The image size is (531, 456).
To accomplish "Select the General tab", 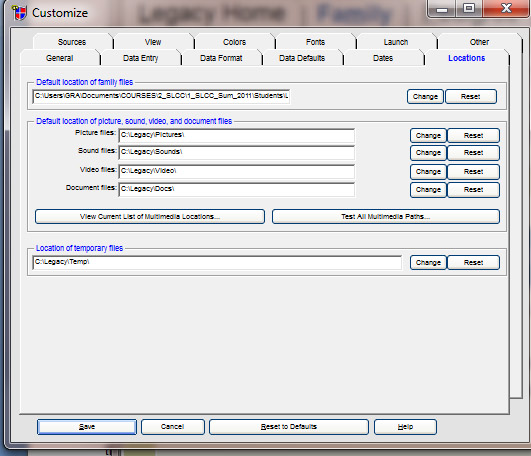I will (x=60, y=58).
